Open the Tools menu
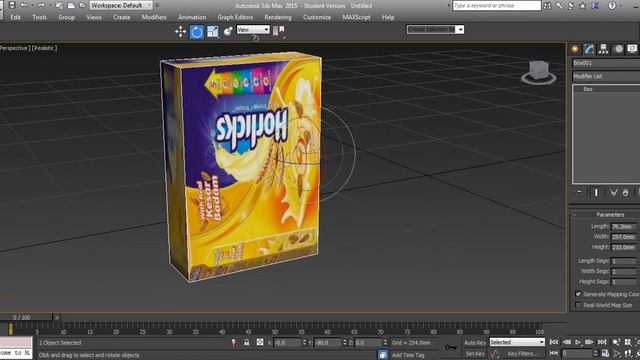 40,17
